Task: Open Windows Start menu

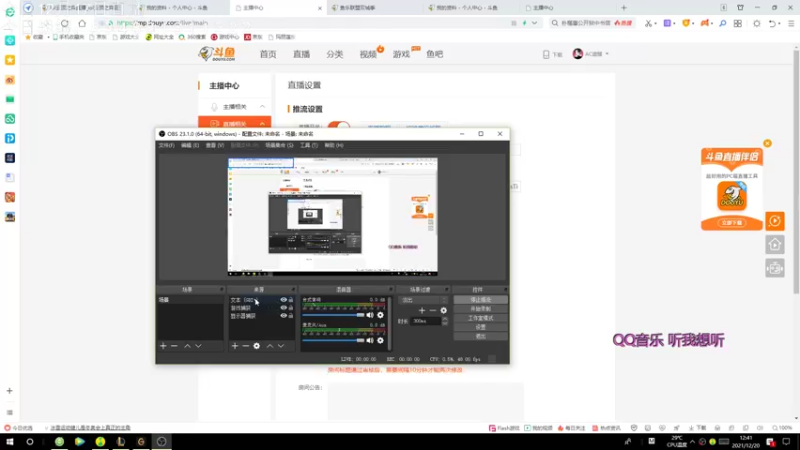Action: click(x=10, y=442)
